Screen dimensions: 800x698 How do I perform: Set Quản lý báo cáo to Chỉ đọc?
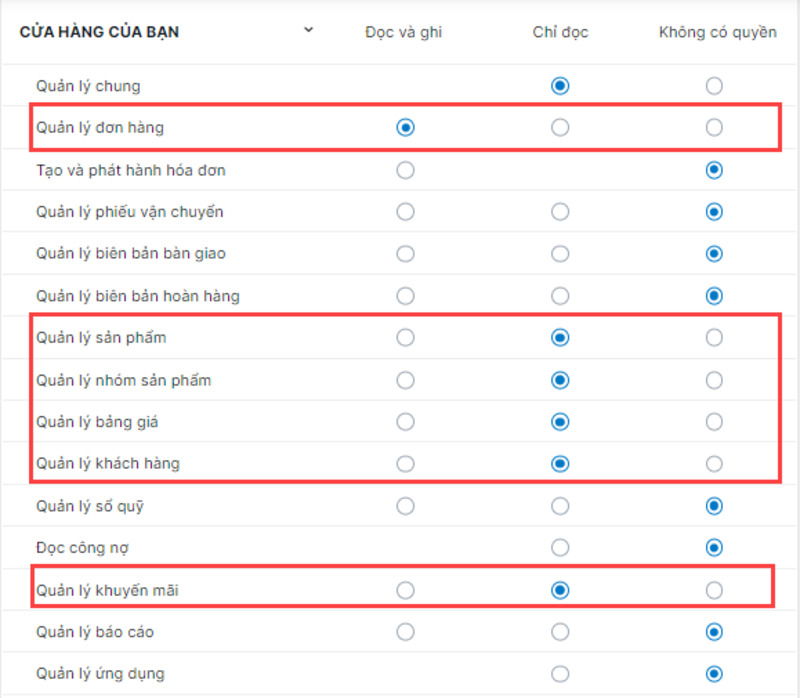(x=562, y=631)
